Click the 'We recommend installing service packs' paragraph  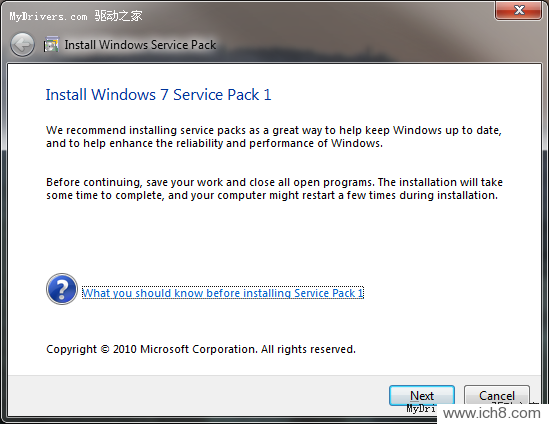coord(274,137)
